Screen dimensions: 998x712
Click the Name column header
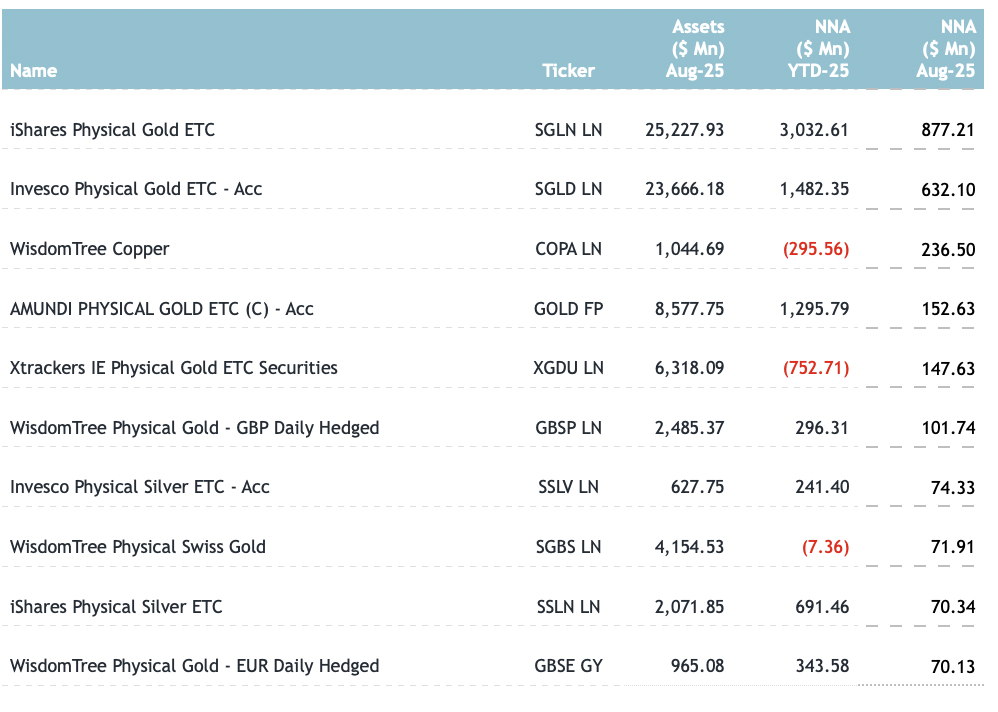[x=34, y=71]
